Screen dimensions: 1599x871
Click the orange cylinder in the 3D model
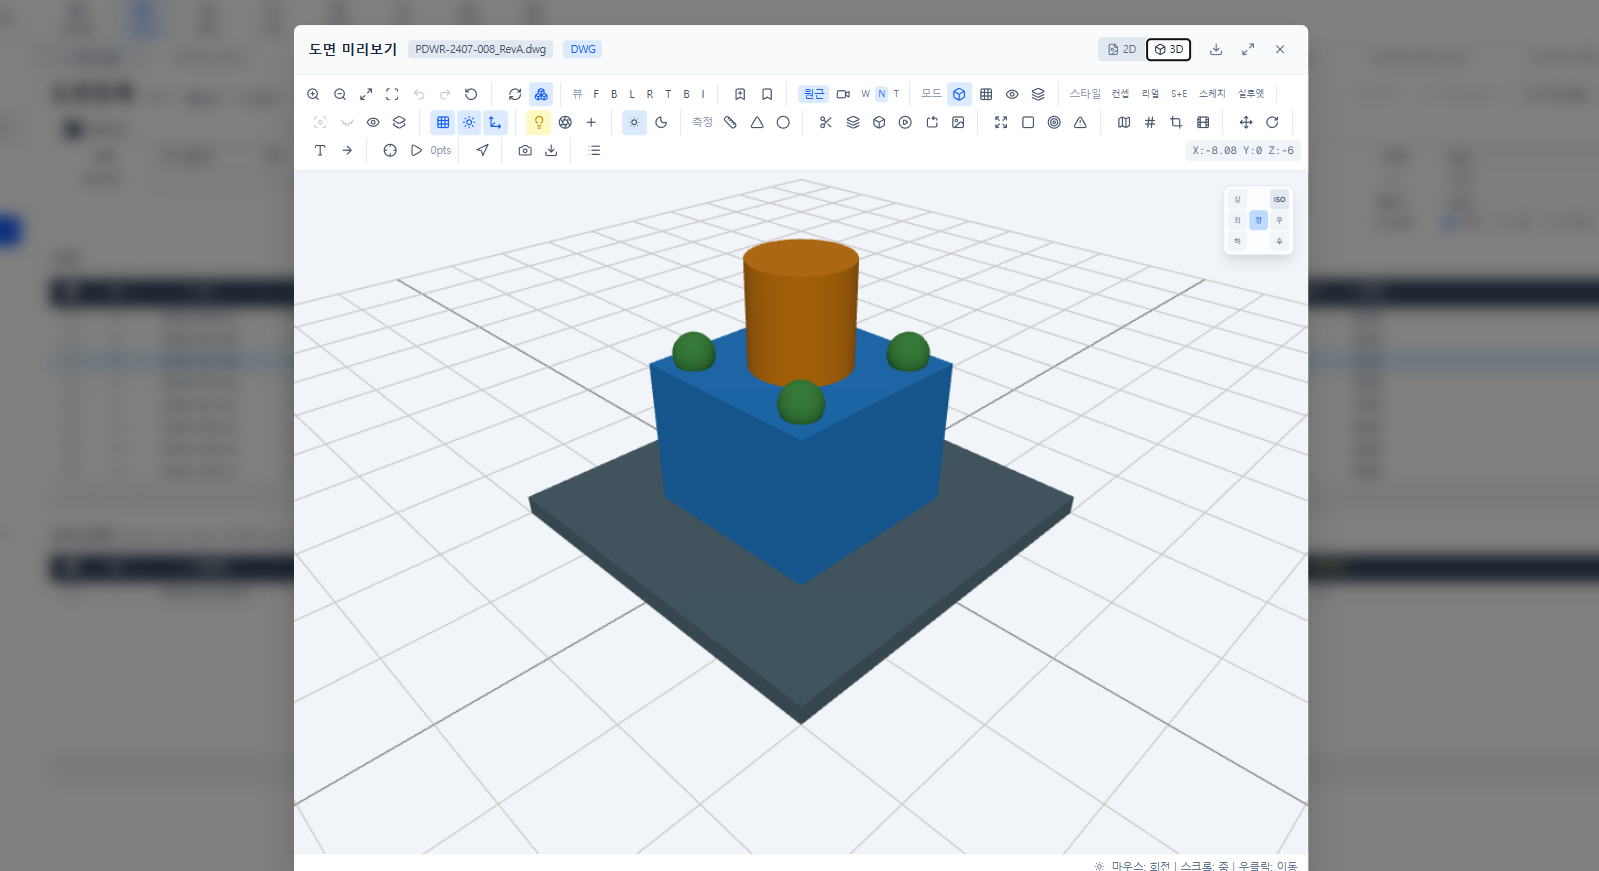coord(800,310)
